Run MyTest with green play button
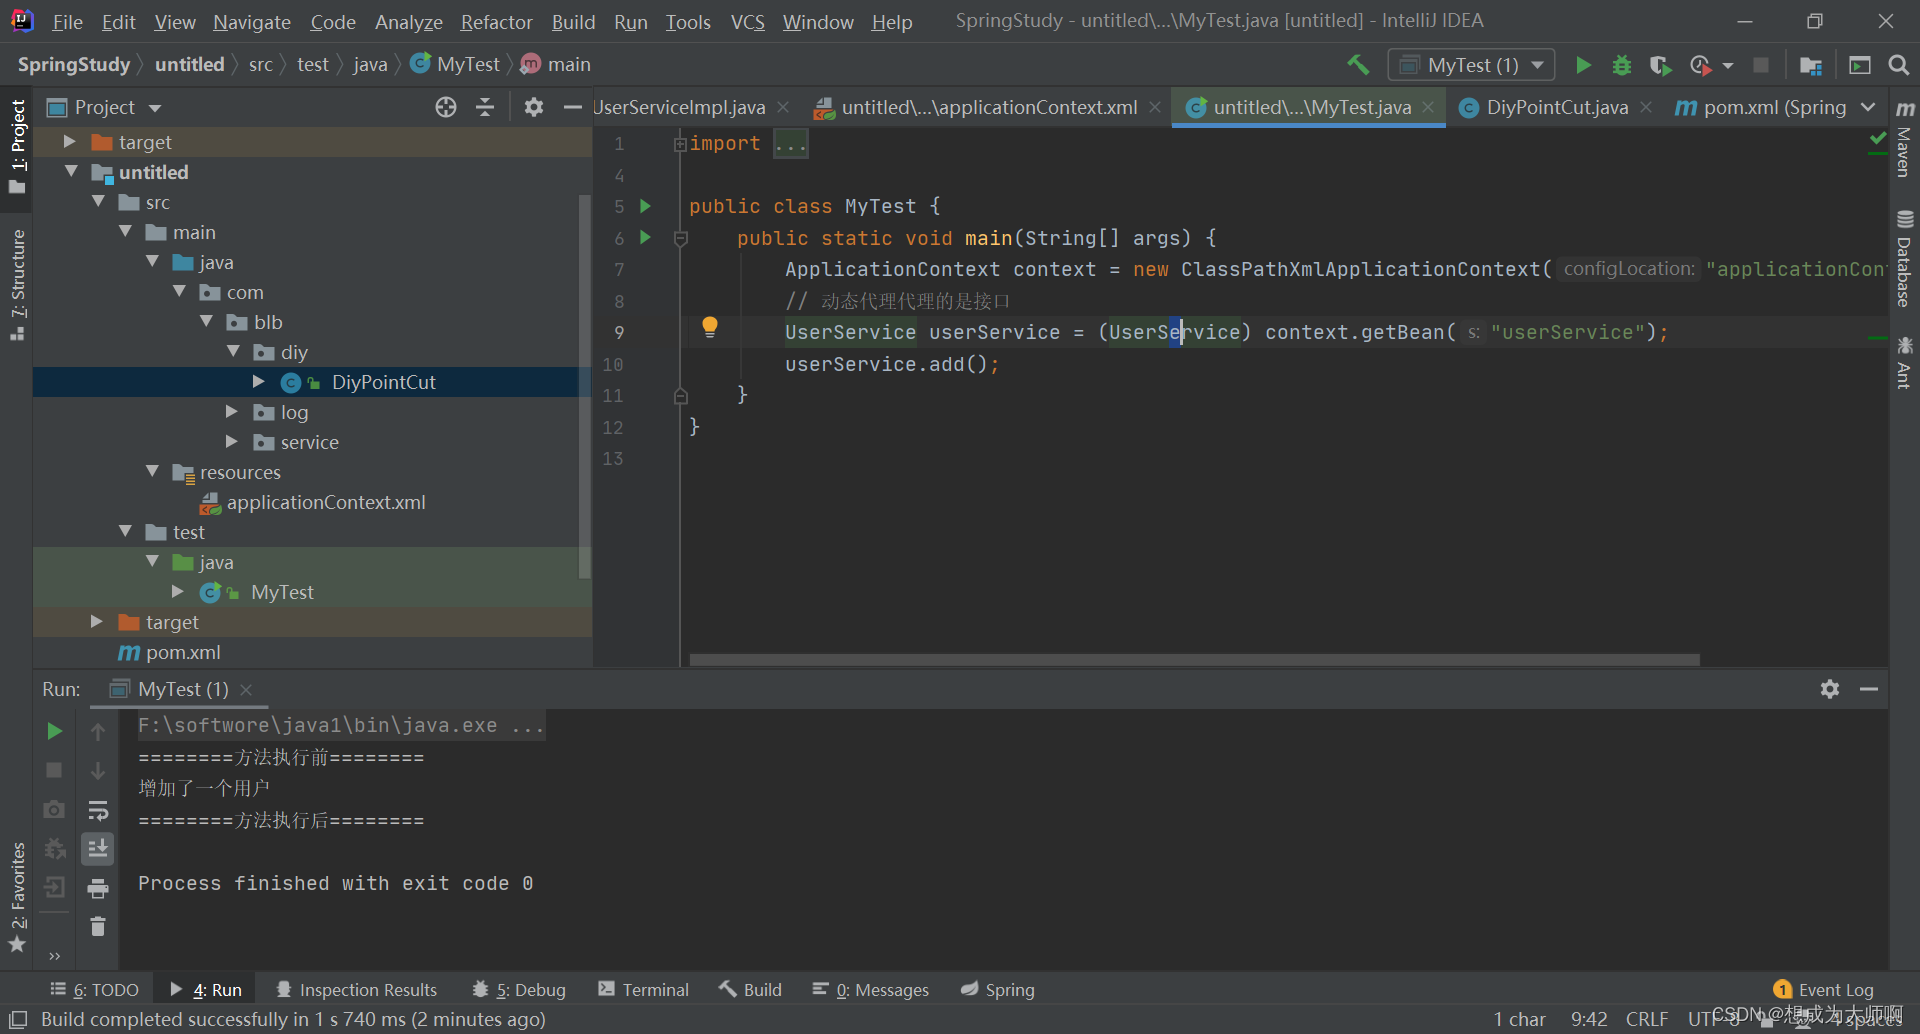 pos(1583,65)
